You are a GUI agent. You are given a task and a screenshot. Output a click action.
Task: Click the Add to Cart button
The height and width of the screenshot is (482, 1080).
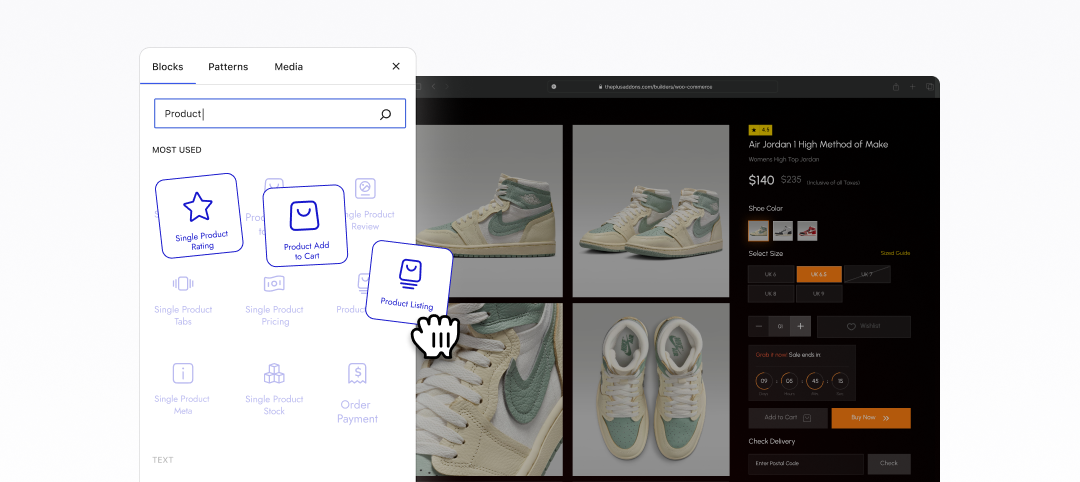788,418
